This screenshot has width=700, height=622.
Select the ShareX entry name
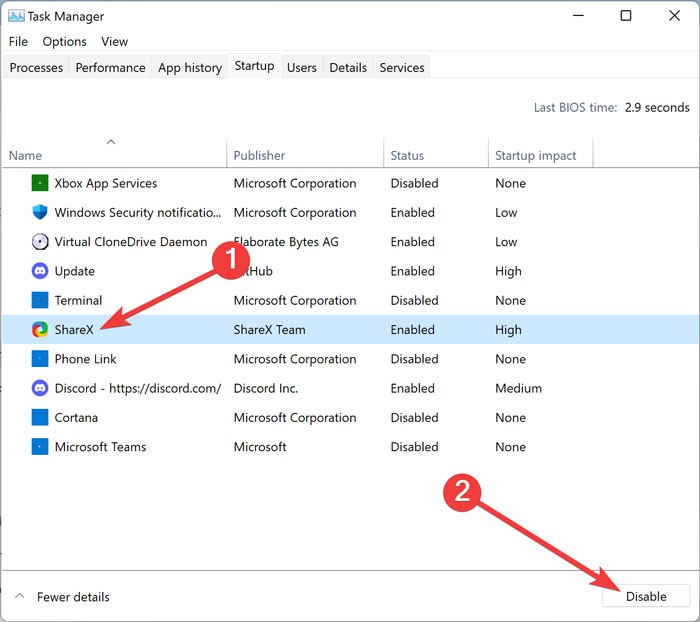point(74,330)
